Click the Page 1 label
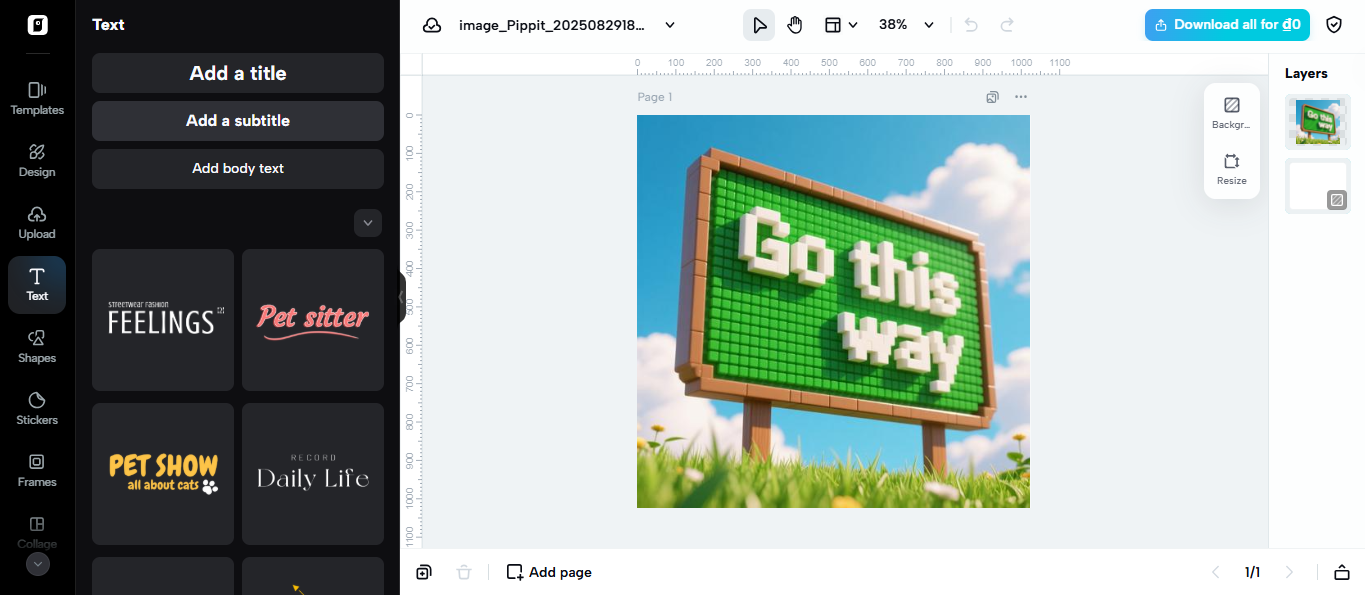Image resolution: width=1365 pixels, height=595 pixels. pyautogui.click(x=655, y=97)
